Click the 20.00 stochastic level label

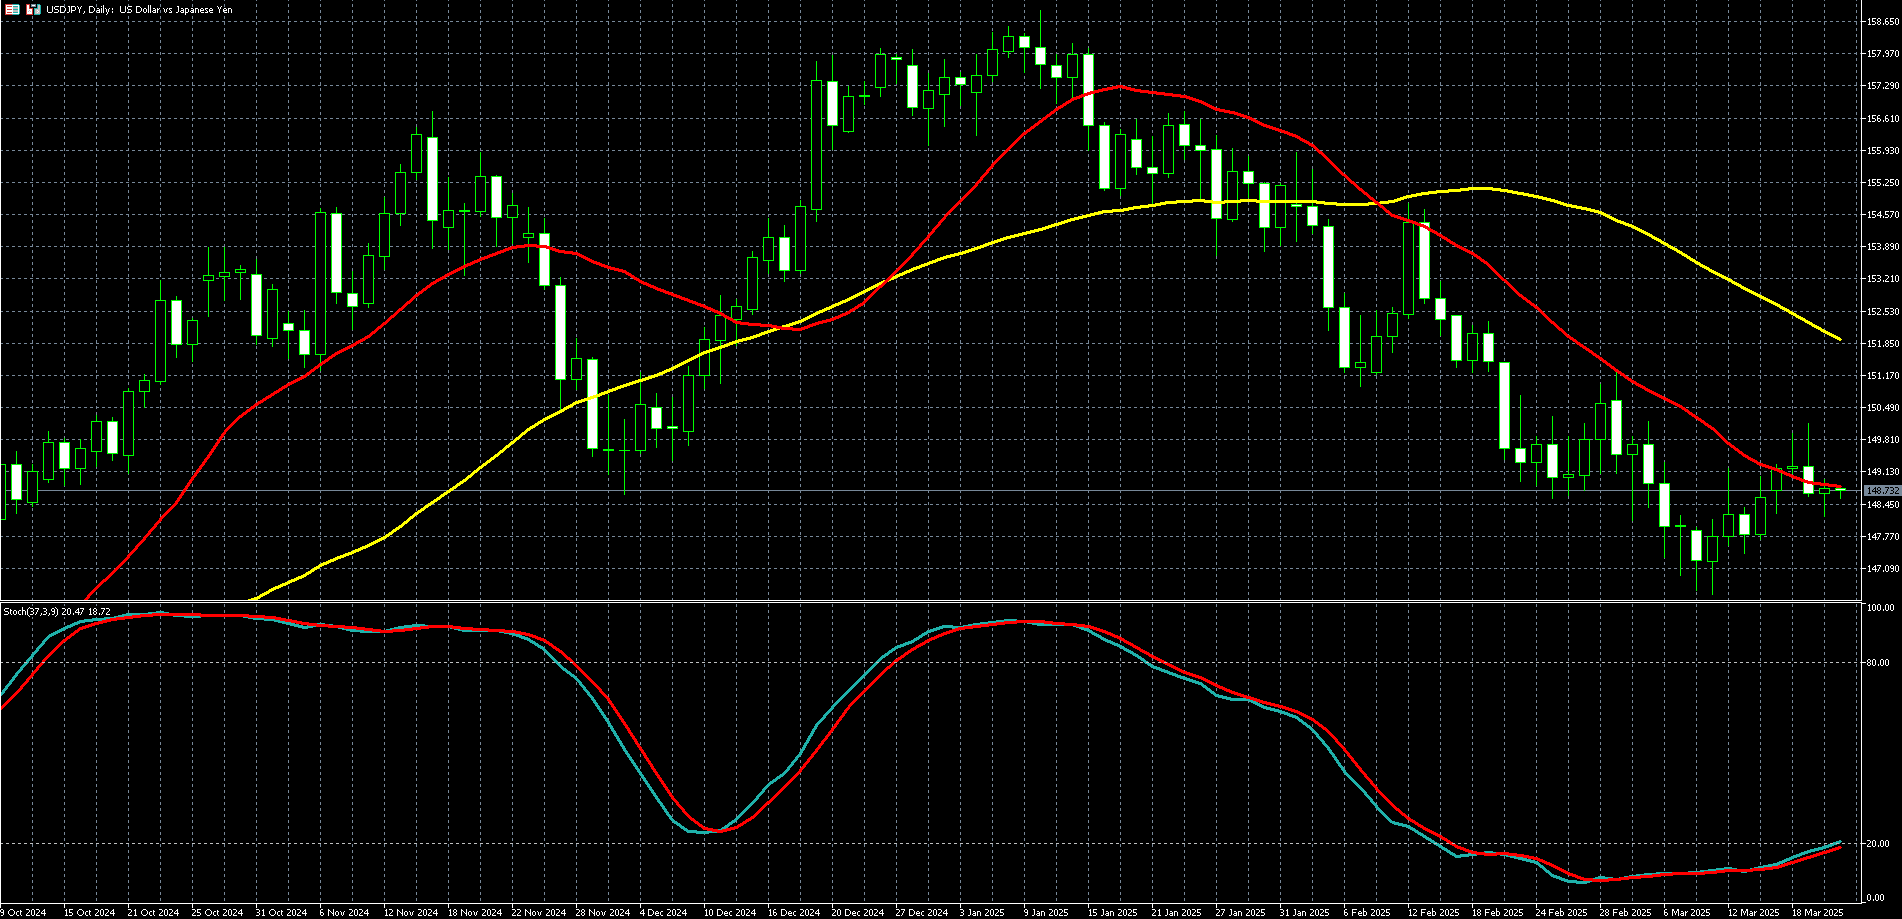1877,844
